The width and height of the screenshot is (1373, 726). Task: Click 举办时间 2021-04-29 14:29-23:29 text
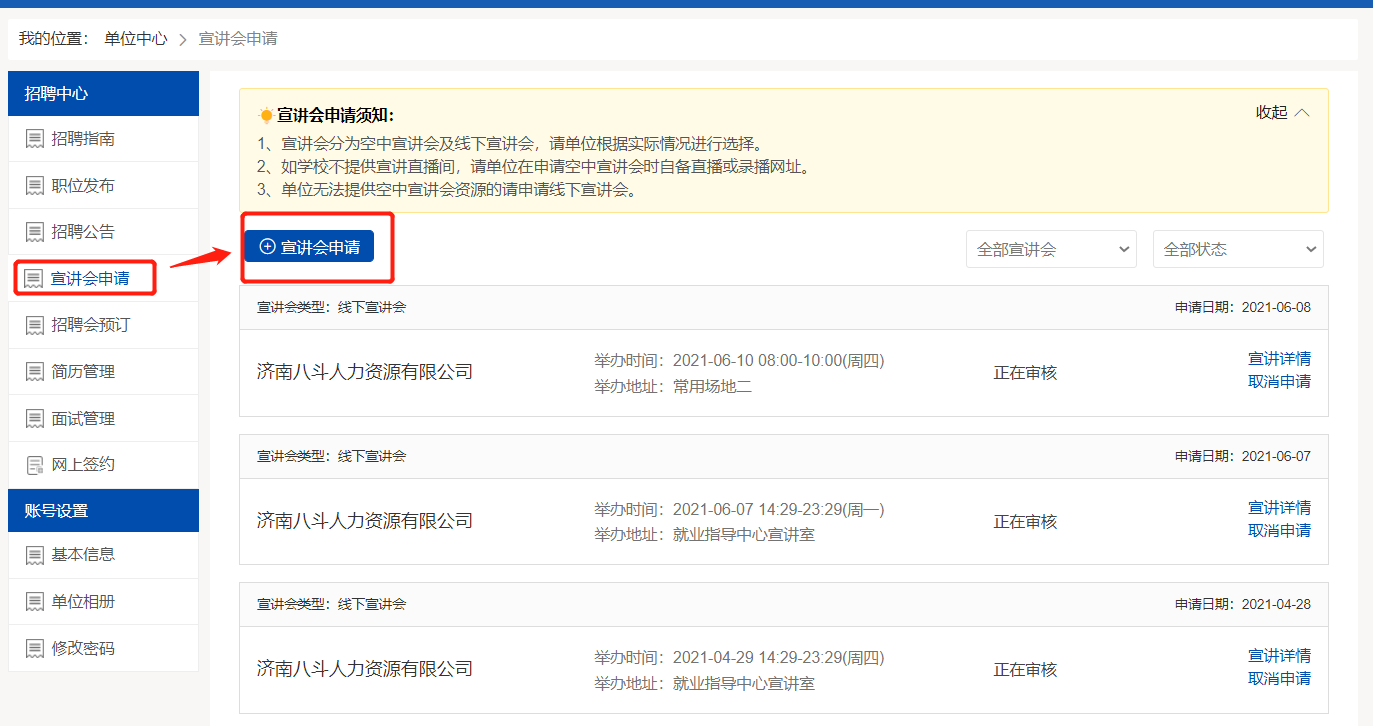[x=739, y=658]
